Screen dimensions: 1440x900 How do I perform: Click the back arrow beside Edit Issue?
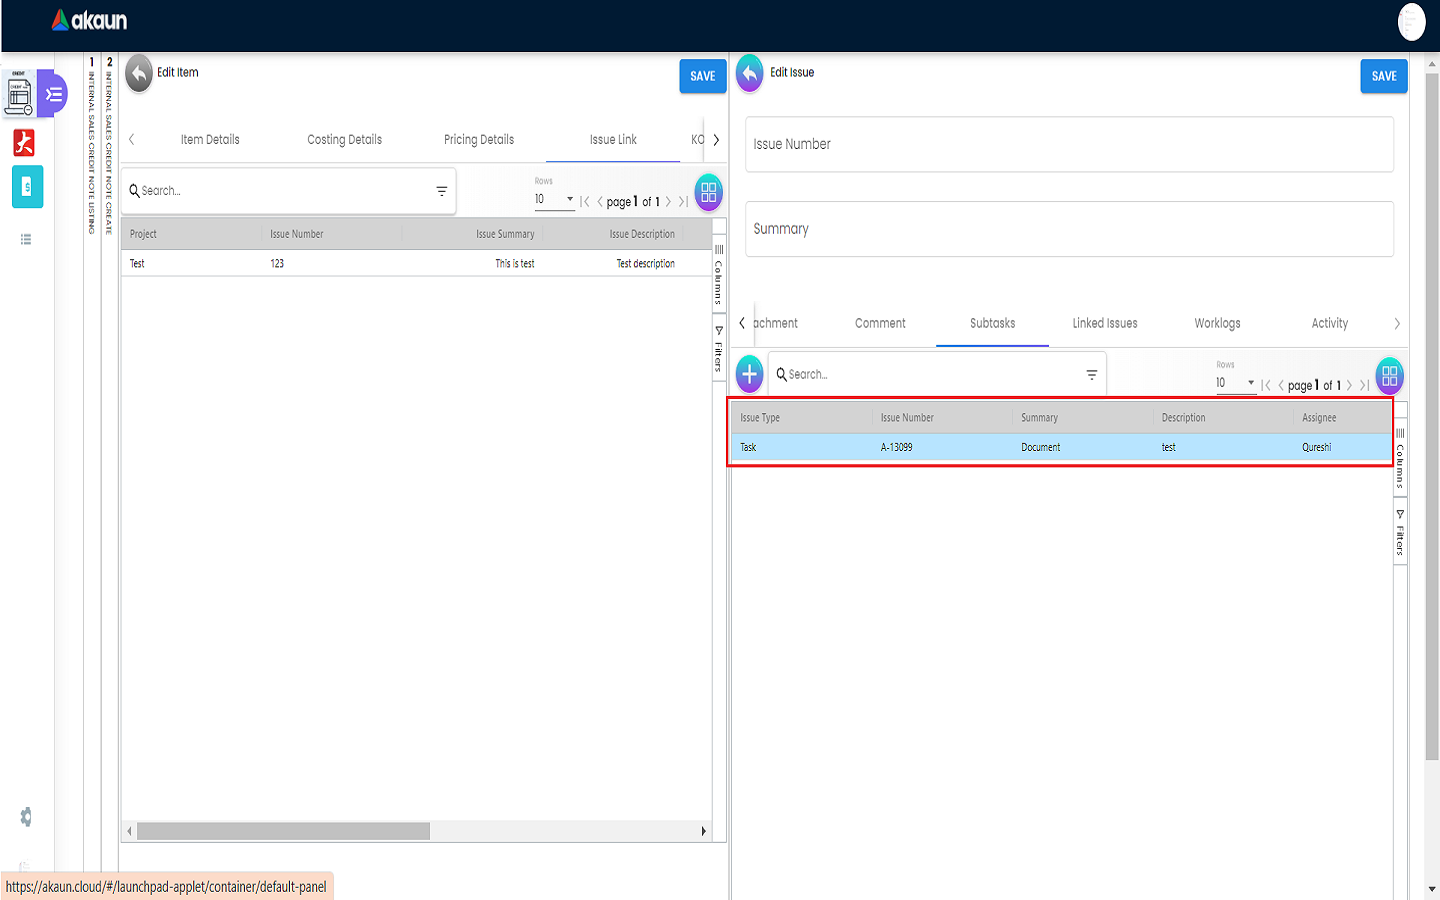(x=749, y=74)
